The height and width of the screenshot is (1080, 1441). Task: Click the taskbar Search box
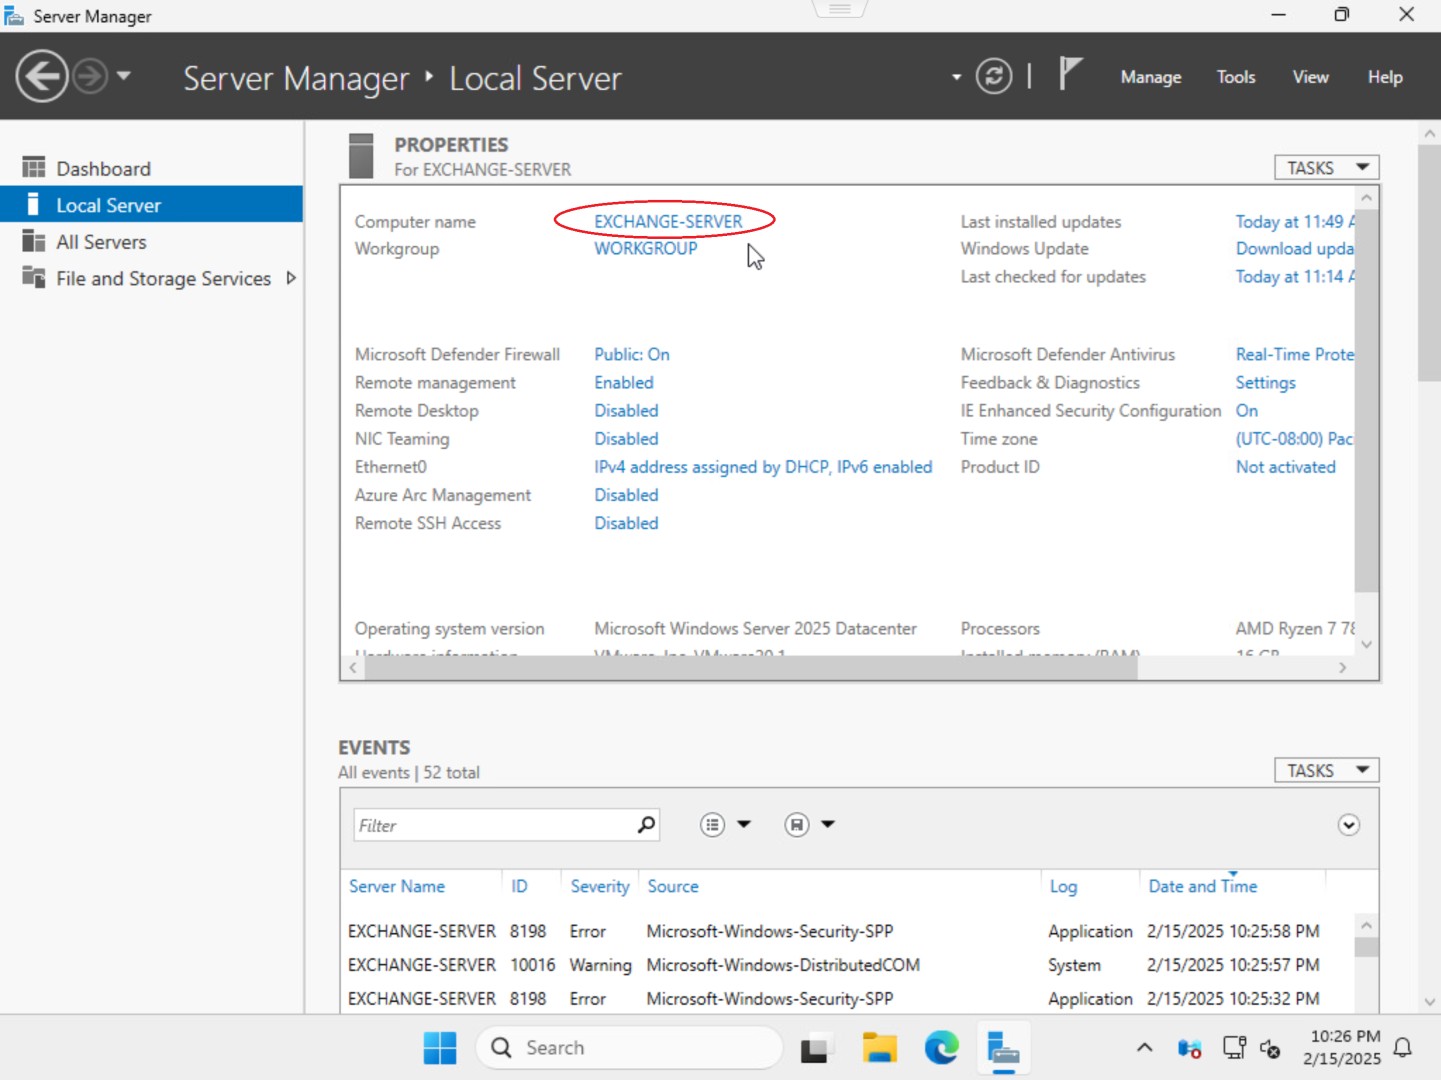pyautogui.click(x=629, y=1048)
